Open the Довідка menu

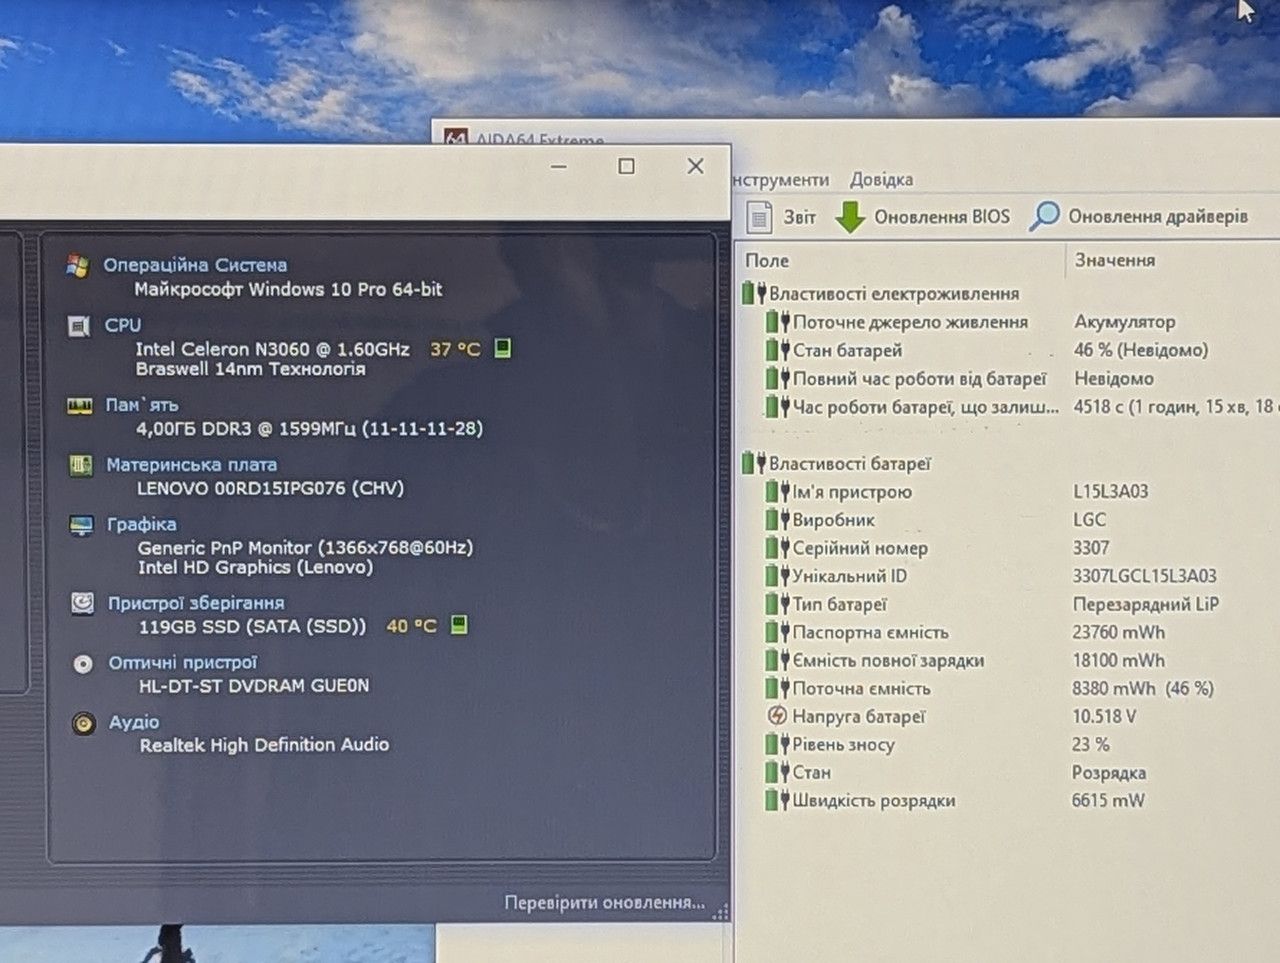[881, 180]
